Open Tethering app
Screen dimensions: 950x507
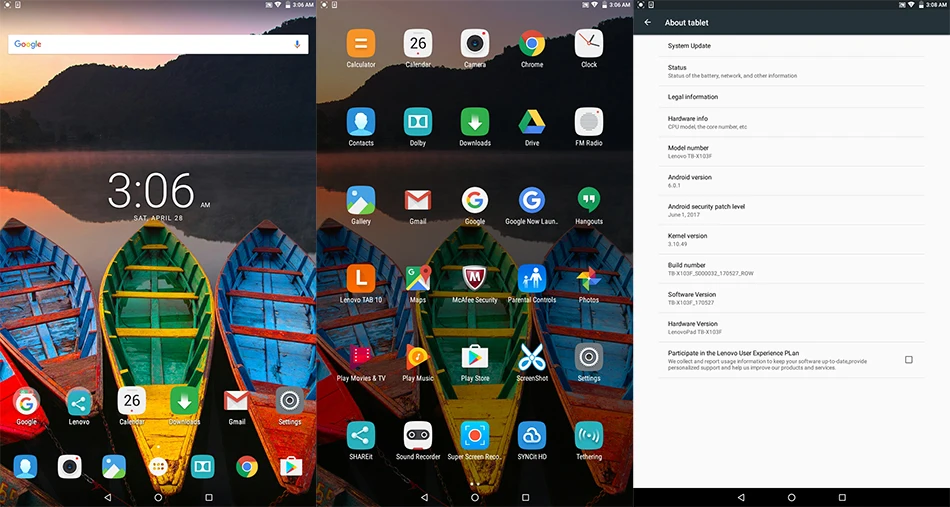tap(588, 436)
